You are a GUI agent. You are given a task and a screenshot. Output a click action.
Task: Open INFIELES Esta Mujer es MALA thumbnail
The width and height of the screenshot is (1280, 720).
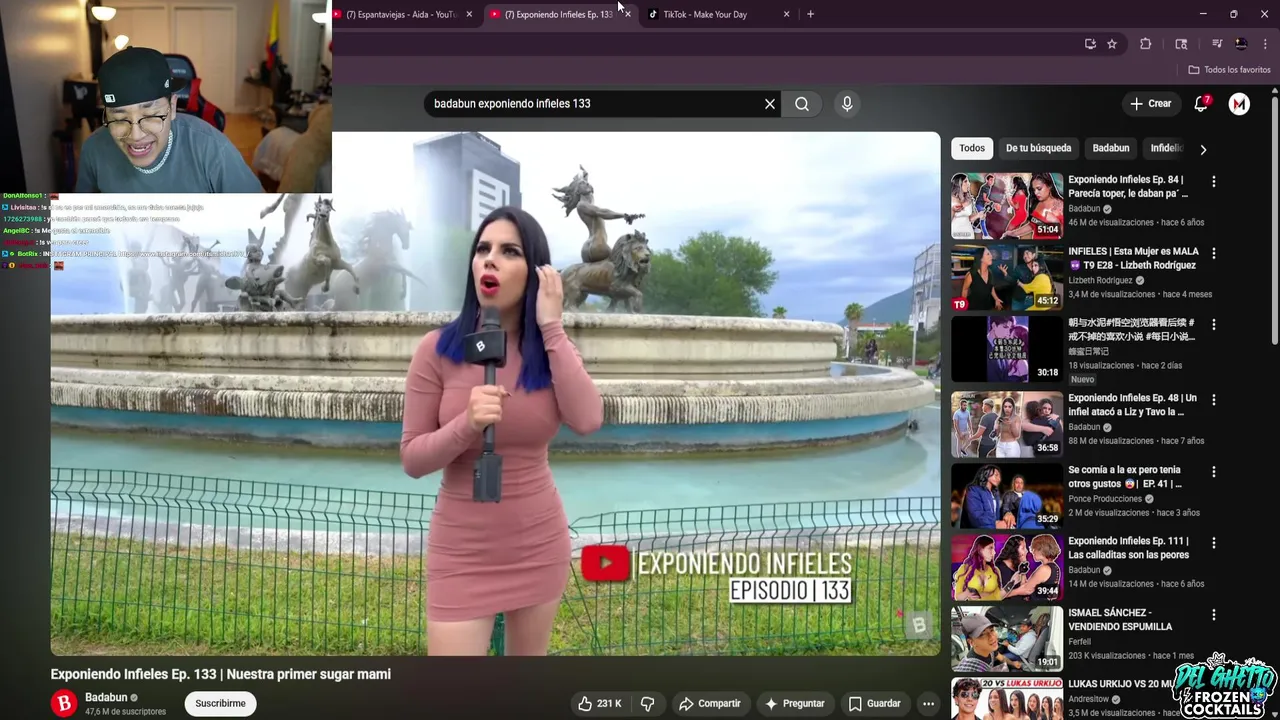1007,277
